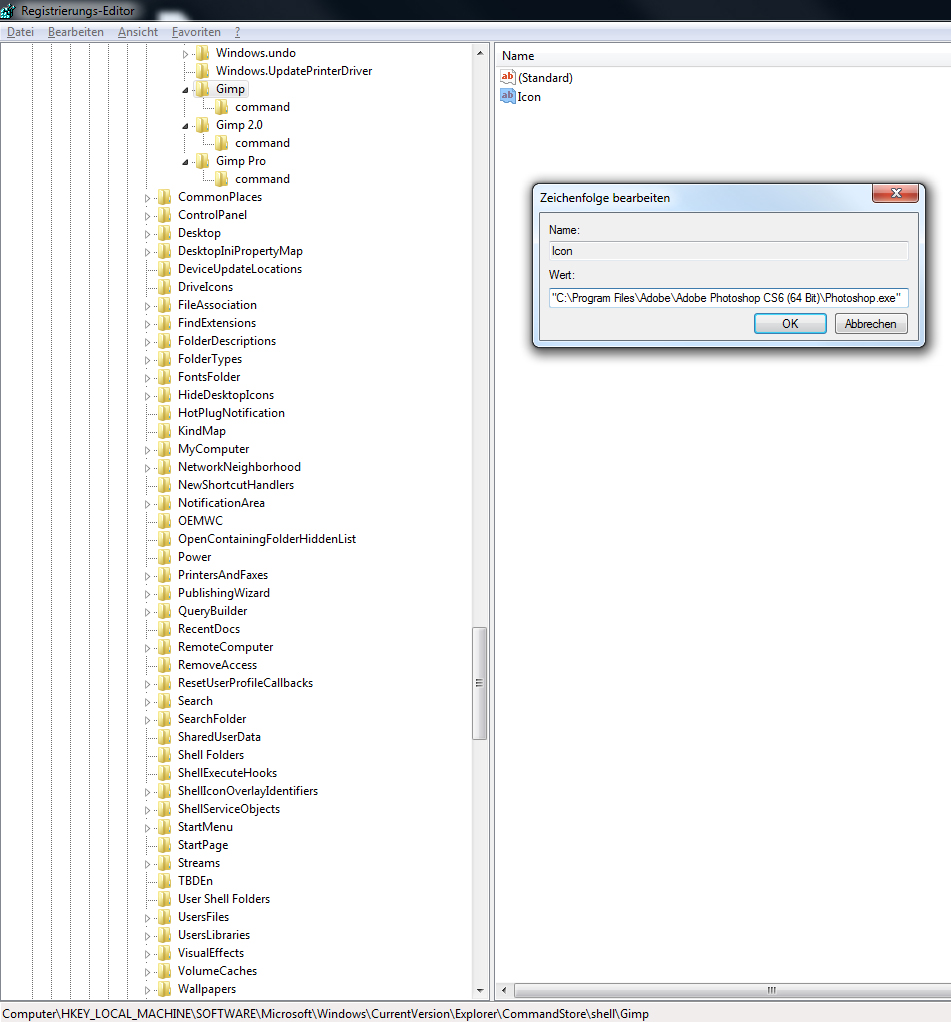Select the Wallpapers key
The width and height of the screenshot is (951, 1022).
[x=207, y=989]
